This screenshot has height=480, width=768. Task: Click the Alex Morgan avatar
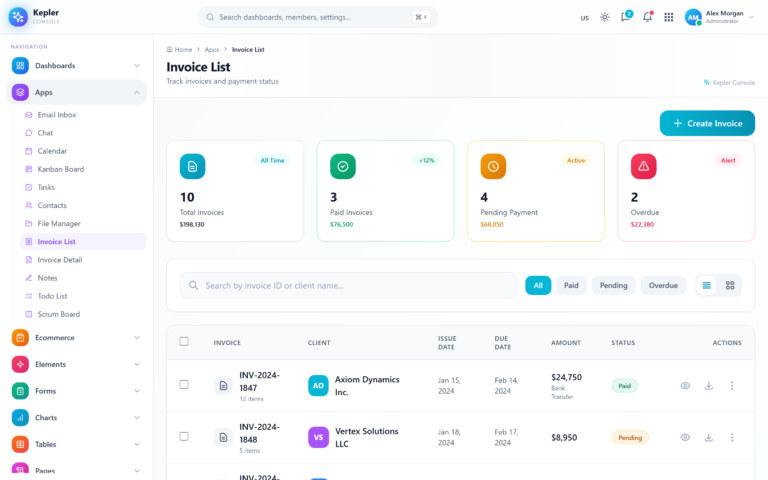point(693,17)
